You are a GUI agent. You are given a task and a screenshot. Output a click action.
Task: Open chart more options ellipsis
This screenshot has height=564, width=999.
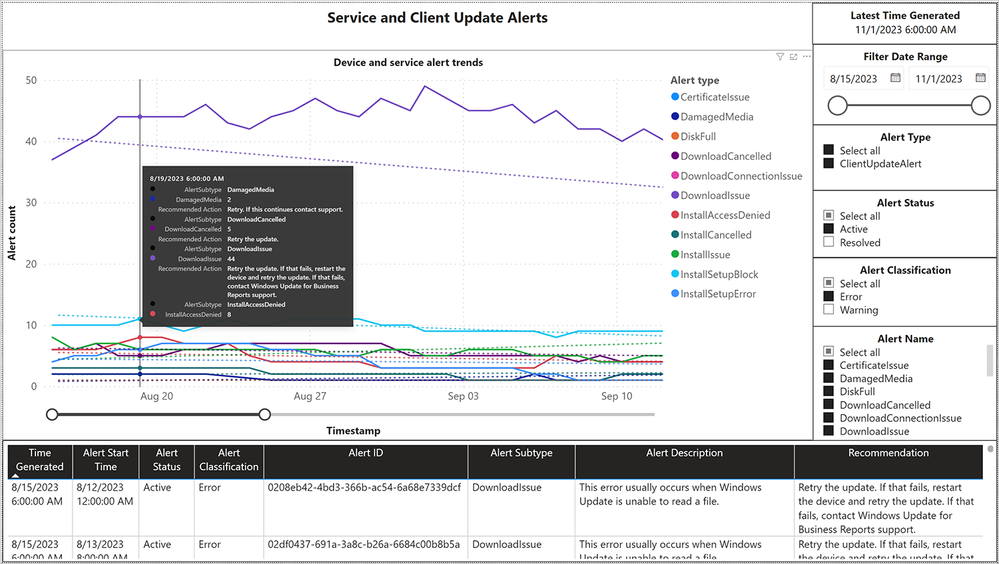click(x=807, y=57)
